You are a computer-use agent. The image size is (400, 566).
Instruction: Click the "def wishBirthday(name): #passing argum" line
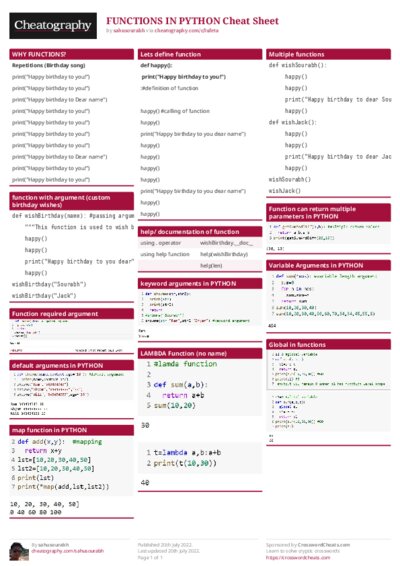point(73,215)
